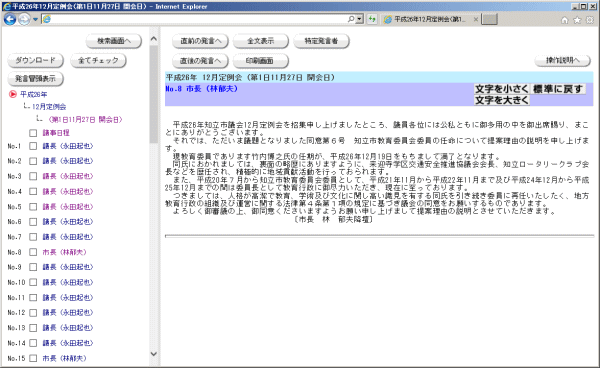Click the browser Forward arrow button
Screen dimensions: 600x368
(x=24, y=19)
